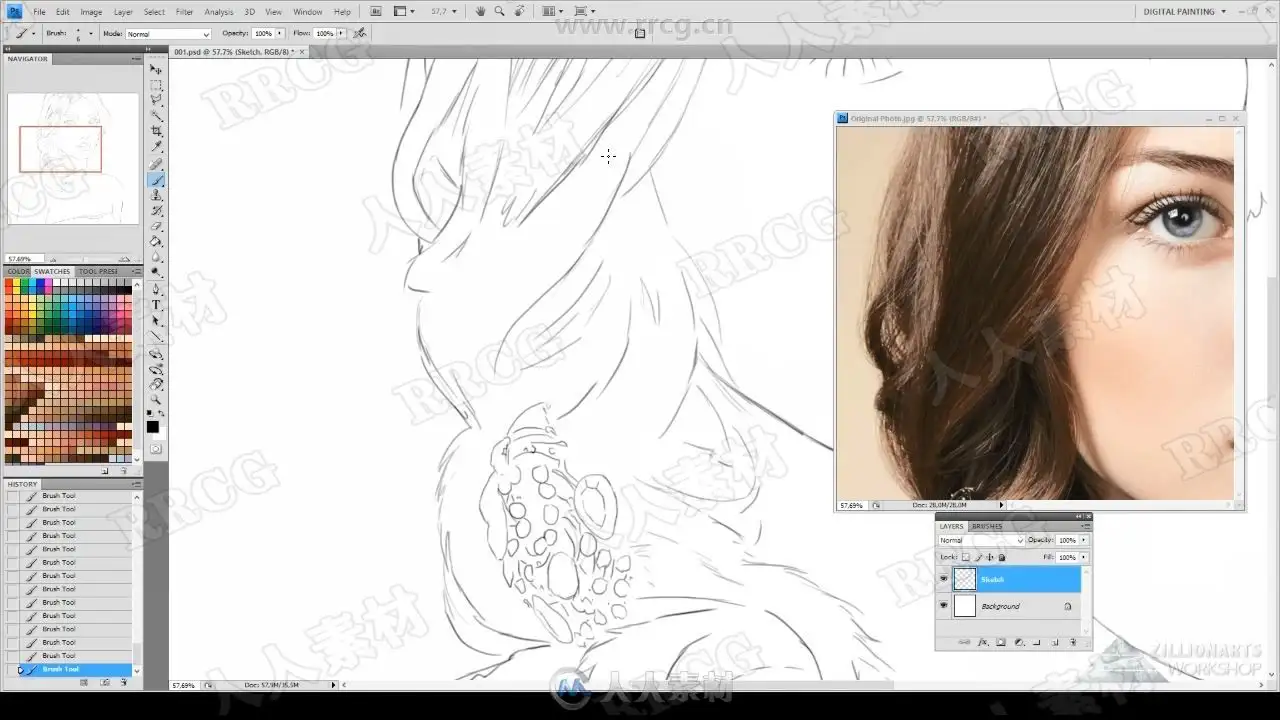
Task: Hide the Background layer with eye icon
Action: click(x=943, y=606)
